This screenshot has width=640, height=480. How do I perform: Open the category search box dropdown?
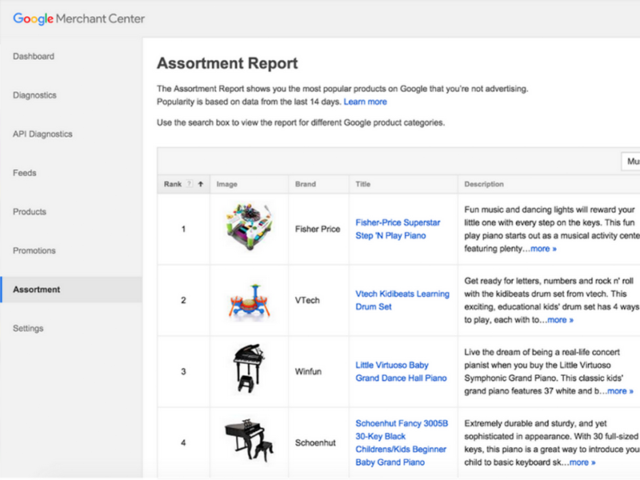coord(631,161)
